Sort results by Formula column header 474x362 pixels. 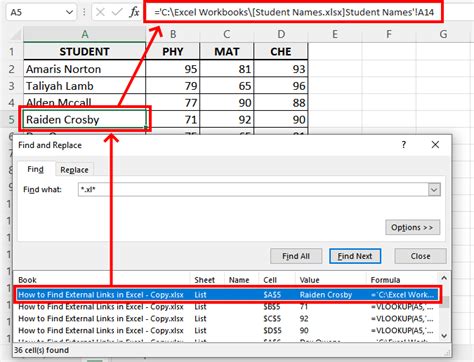coord(403,280)
